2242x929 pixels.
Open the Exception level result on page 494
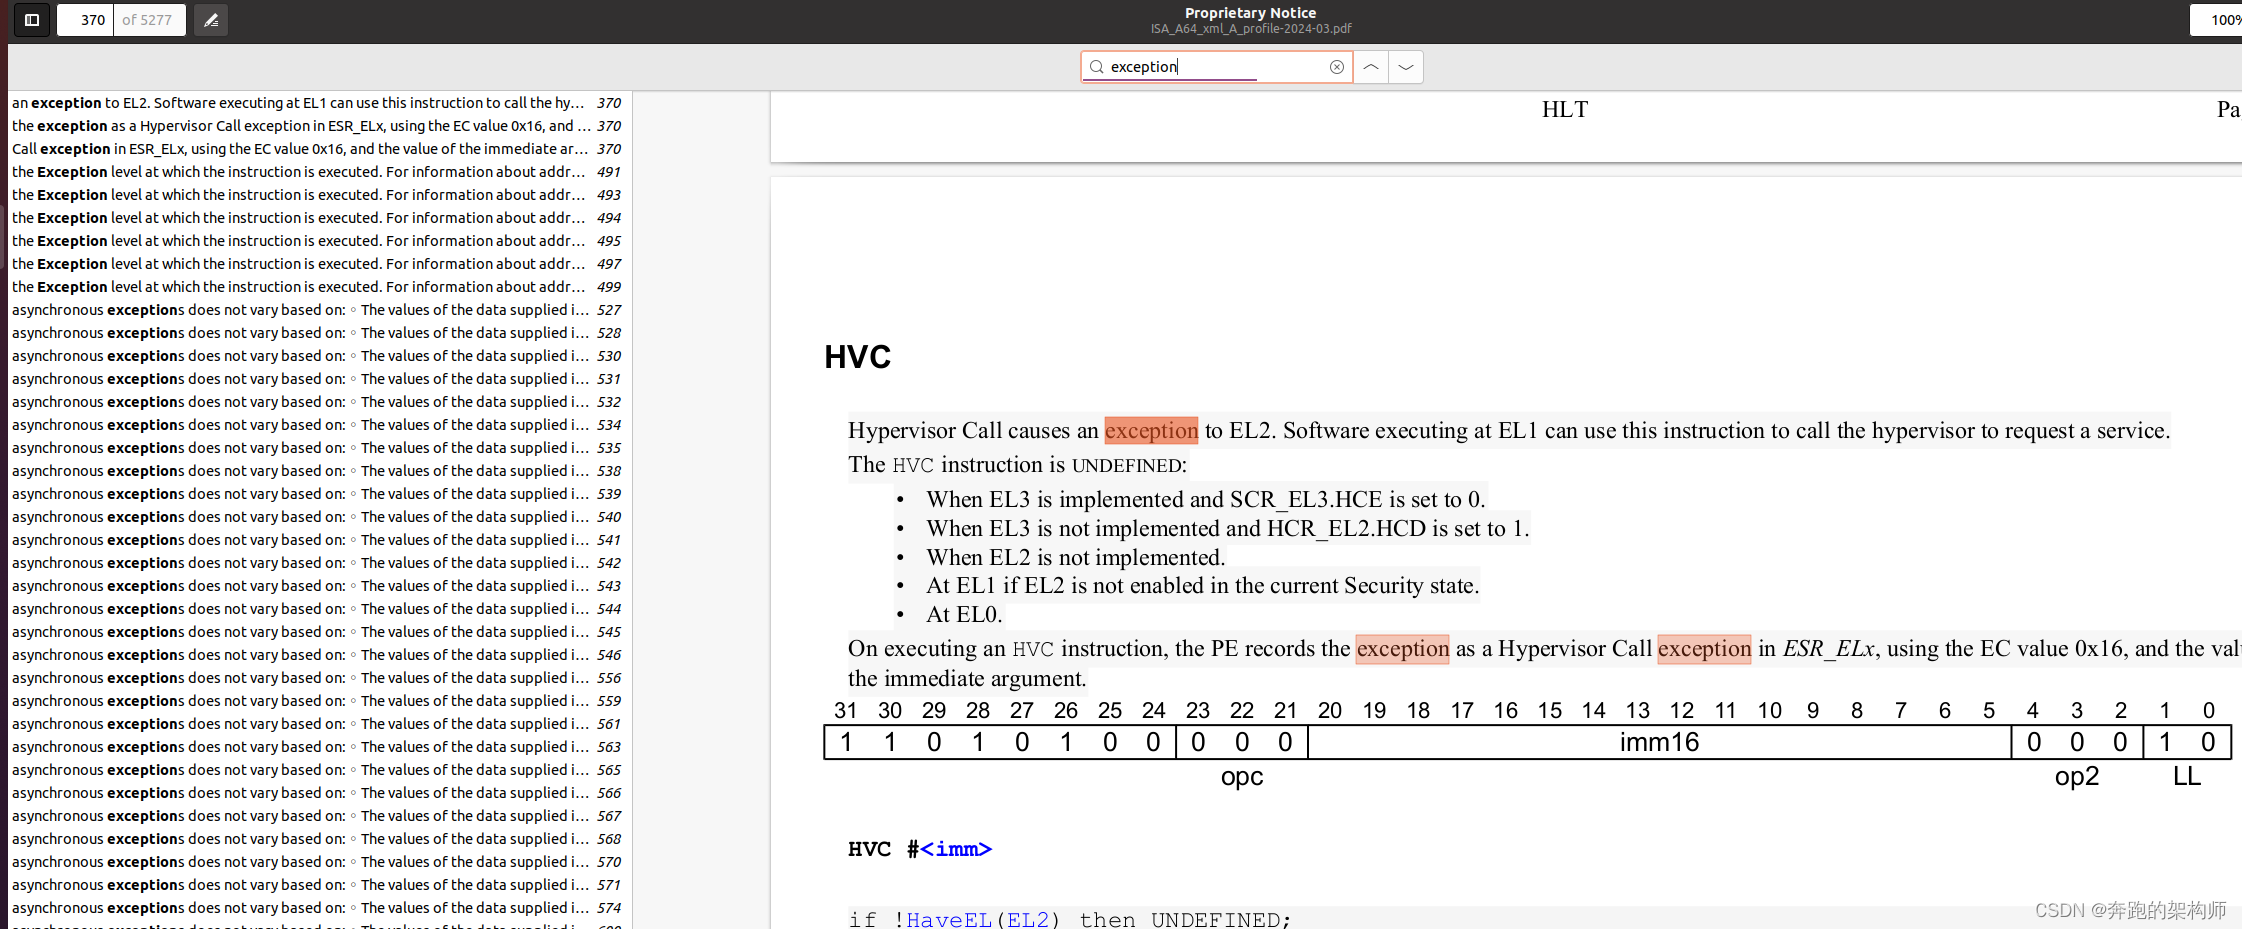click(x=317, y=218)
